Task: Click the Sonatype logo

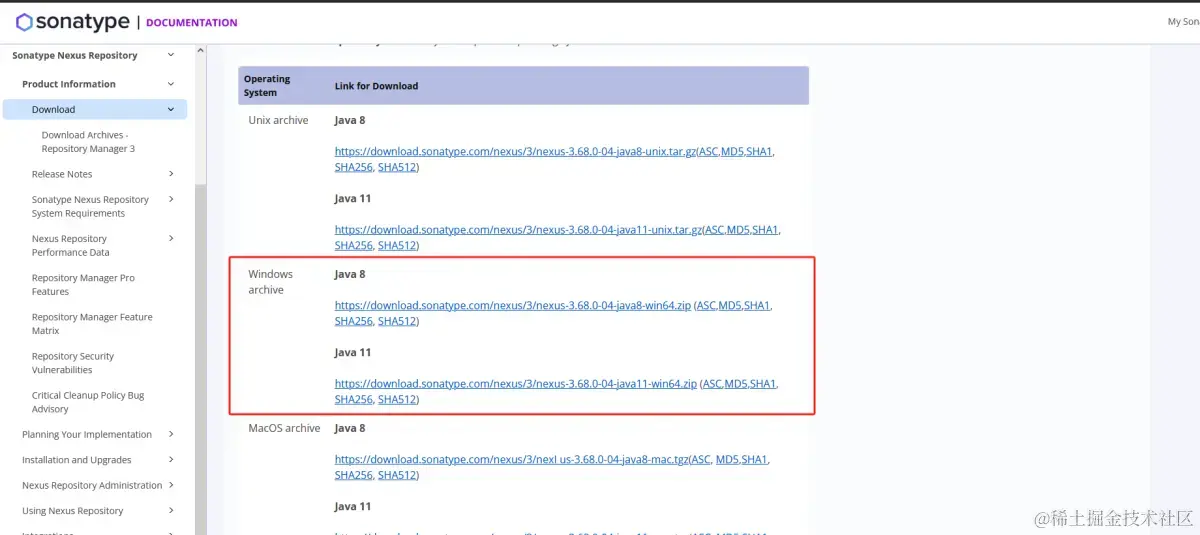Action: [x=73, y=22]
